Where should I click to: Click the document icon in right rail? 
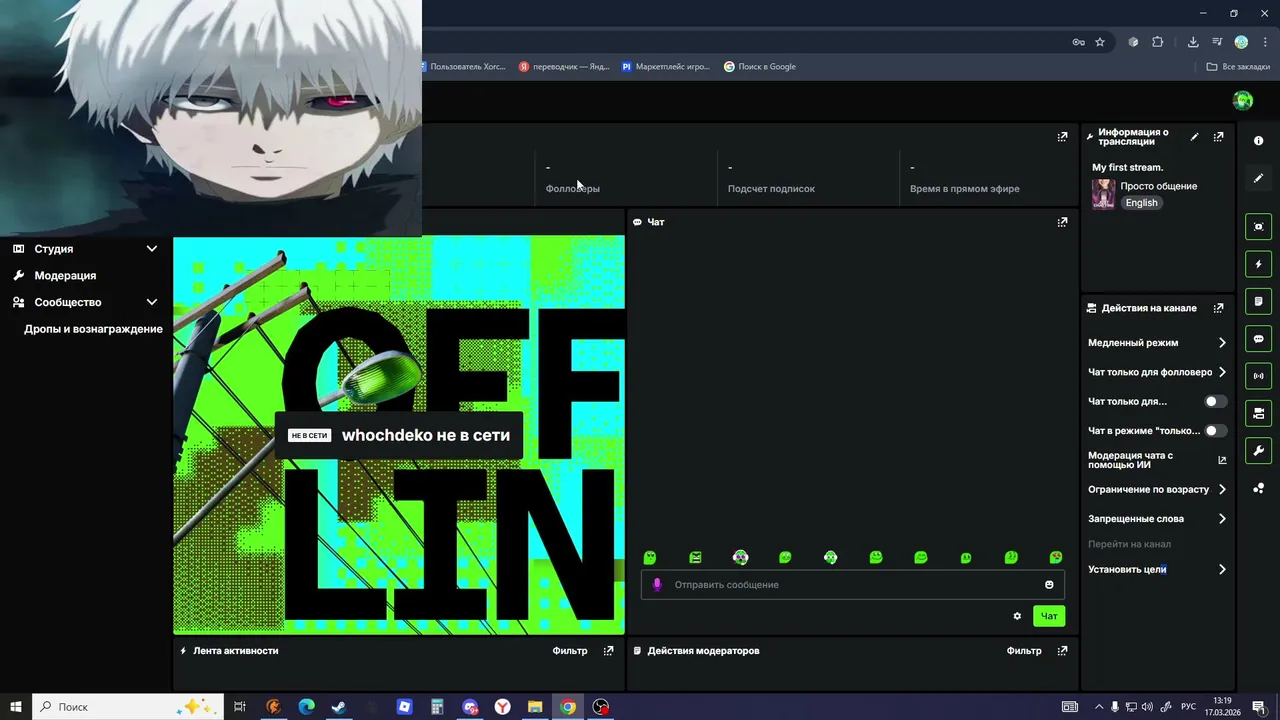point(1258,301)
